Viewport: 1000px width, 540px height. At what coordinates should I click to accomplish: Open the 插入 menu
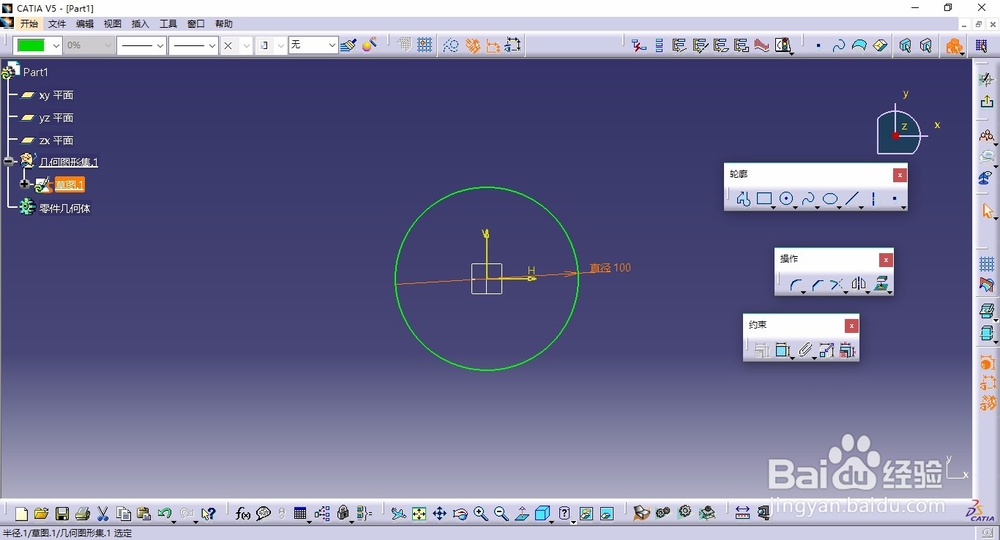tap(140, 24)
